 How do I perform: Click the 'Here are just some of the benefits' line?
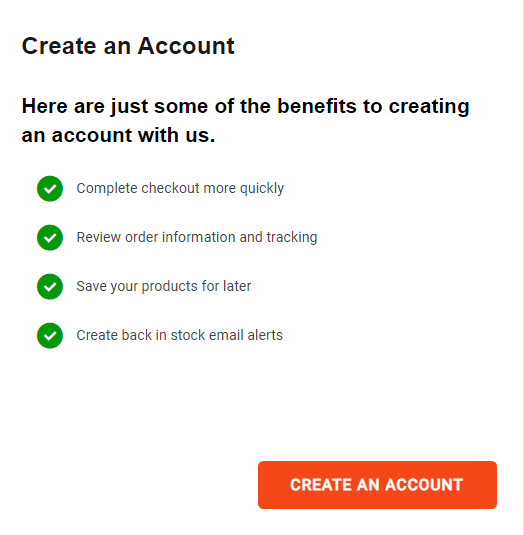tap(246, 106)
